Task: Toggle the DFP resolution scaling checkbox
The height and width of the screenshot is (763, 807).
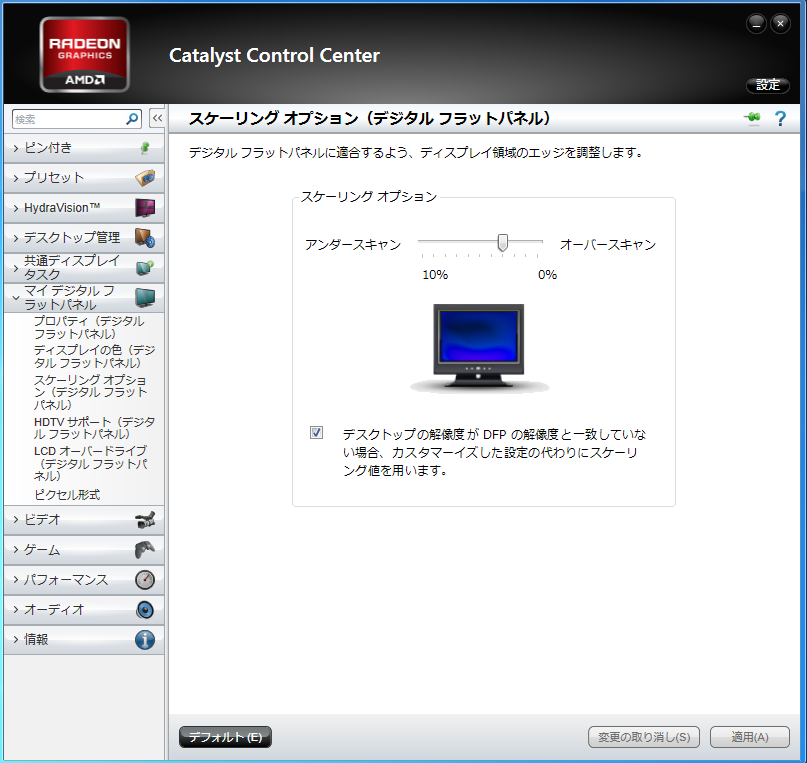Action: click(x=317, y=433)
